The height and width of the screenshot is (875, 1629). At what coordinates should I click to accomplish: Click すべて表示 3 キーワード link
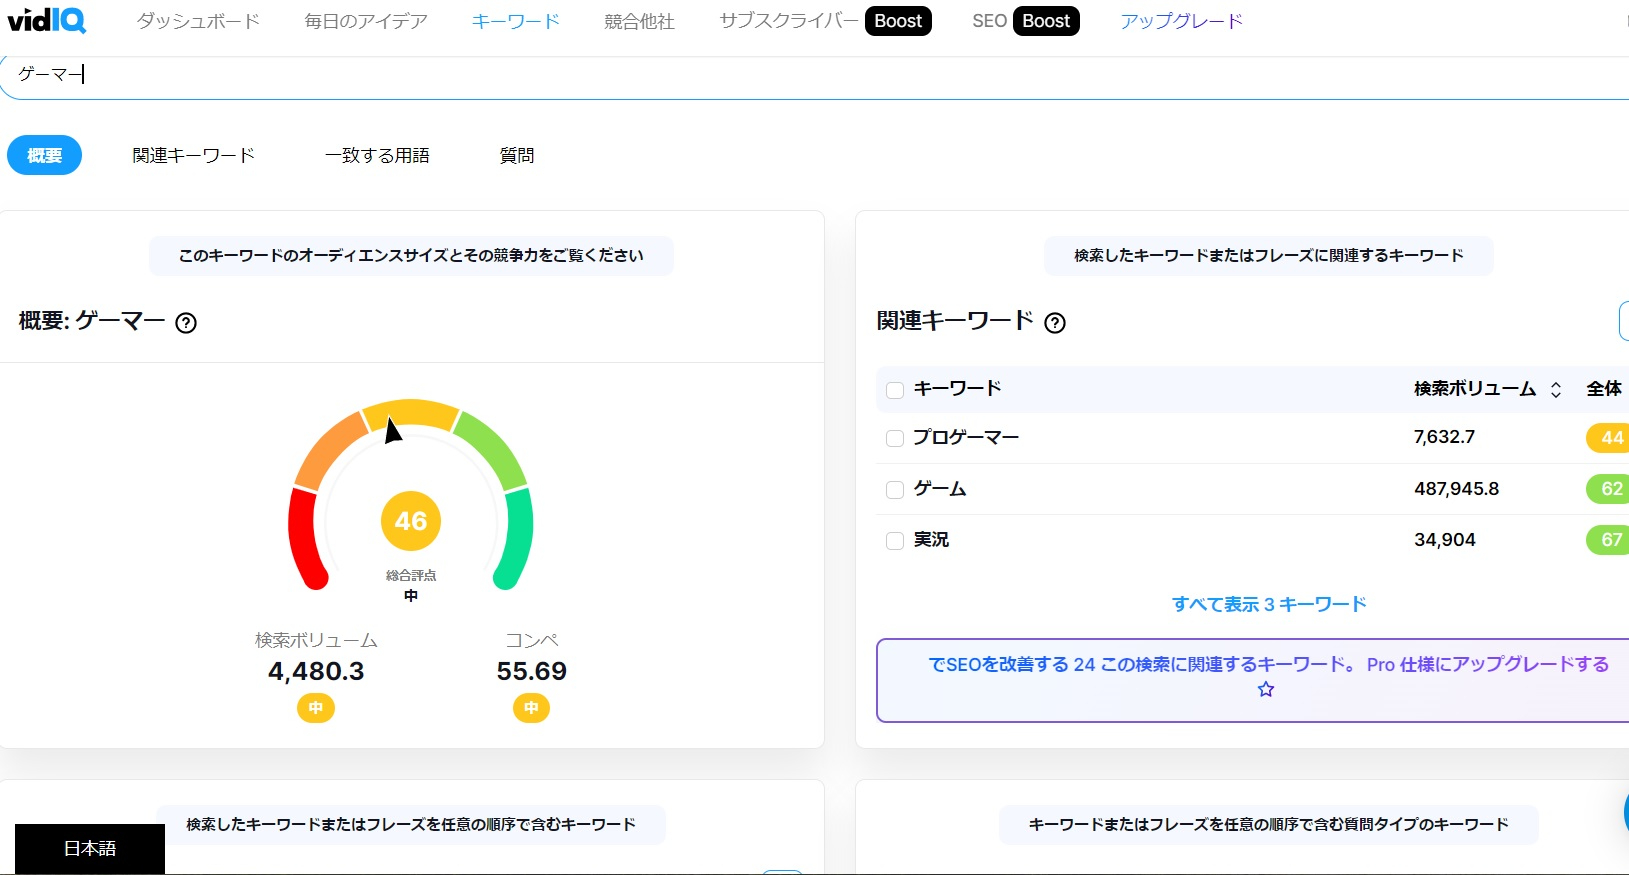tap(1269, 604)
